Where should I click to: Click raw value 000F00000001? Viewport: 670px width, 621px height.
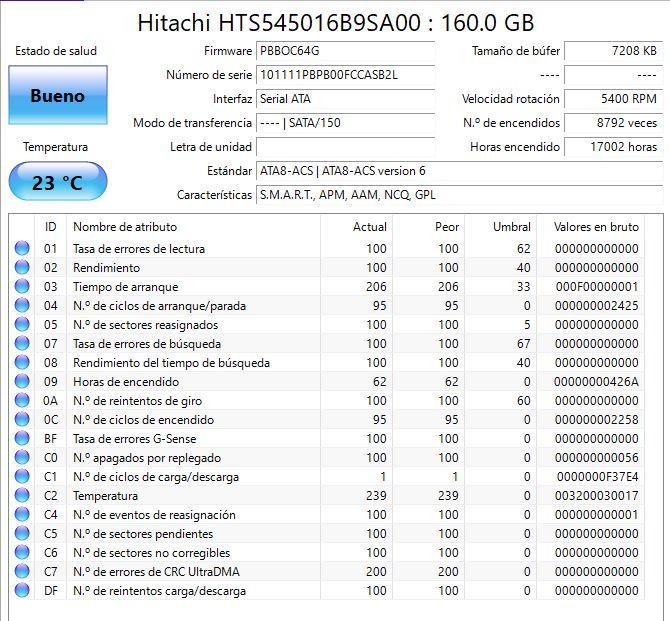coord(597,287)
